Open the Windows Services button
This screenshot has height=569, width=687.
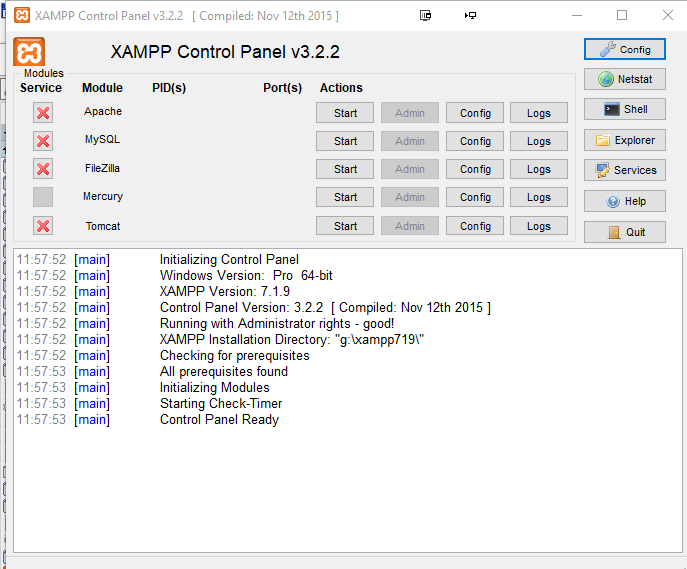[625, 170]
